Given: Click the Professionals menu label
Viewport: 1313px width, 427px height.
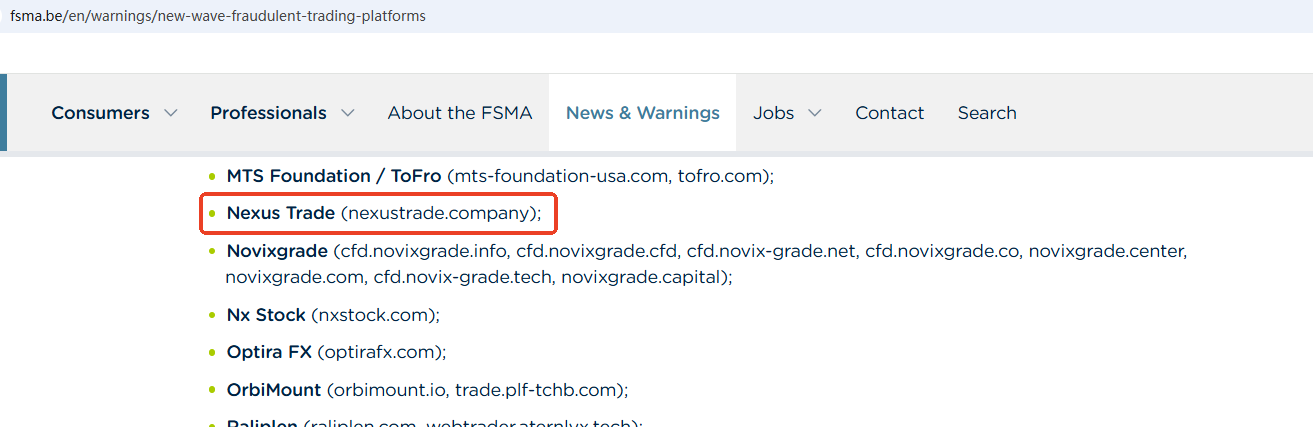Looking at the screenshot, I should pyautogui.click(x=268, y=113).
